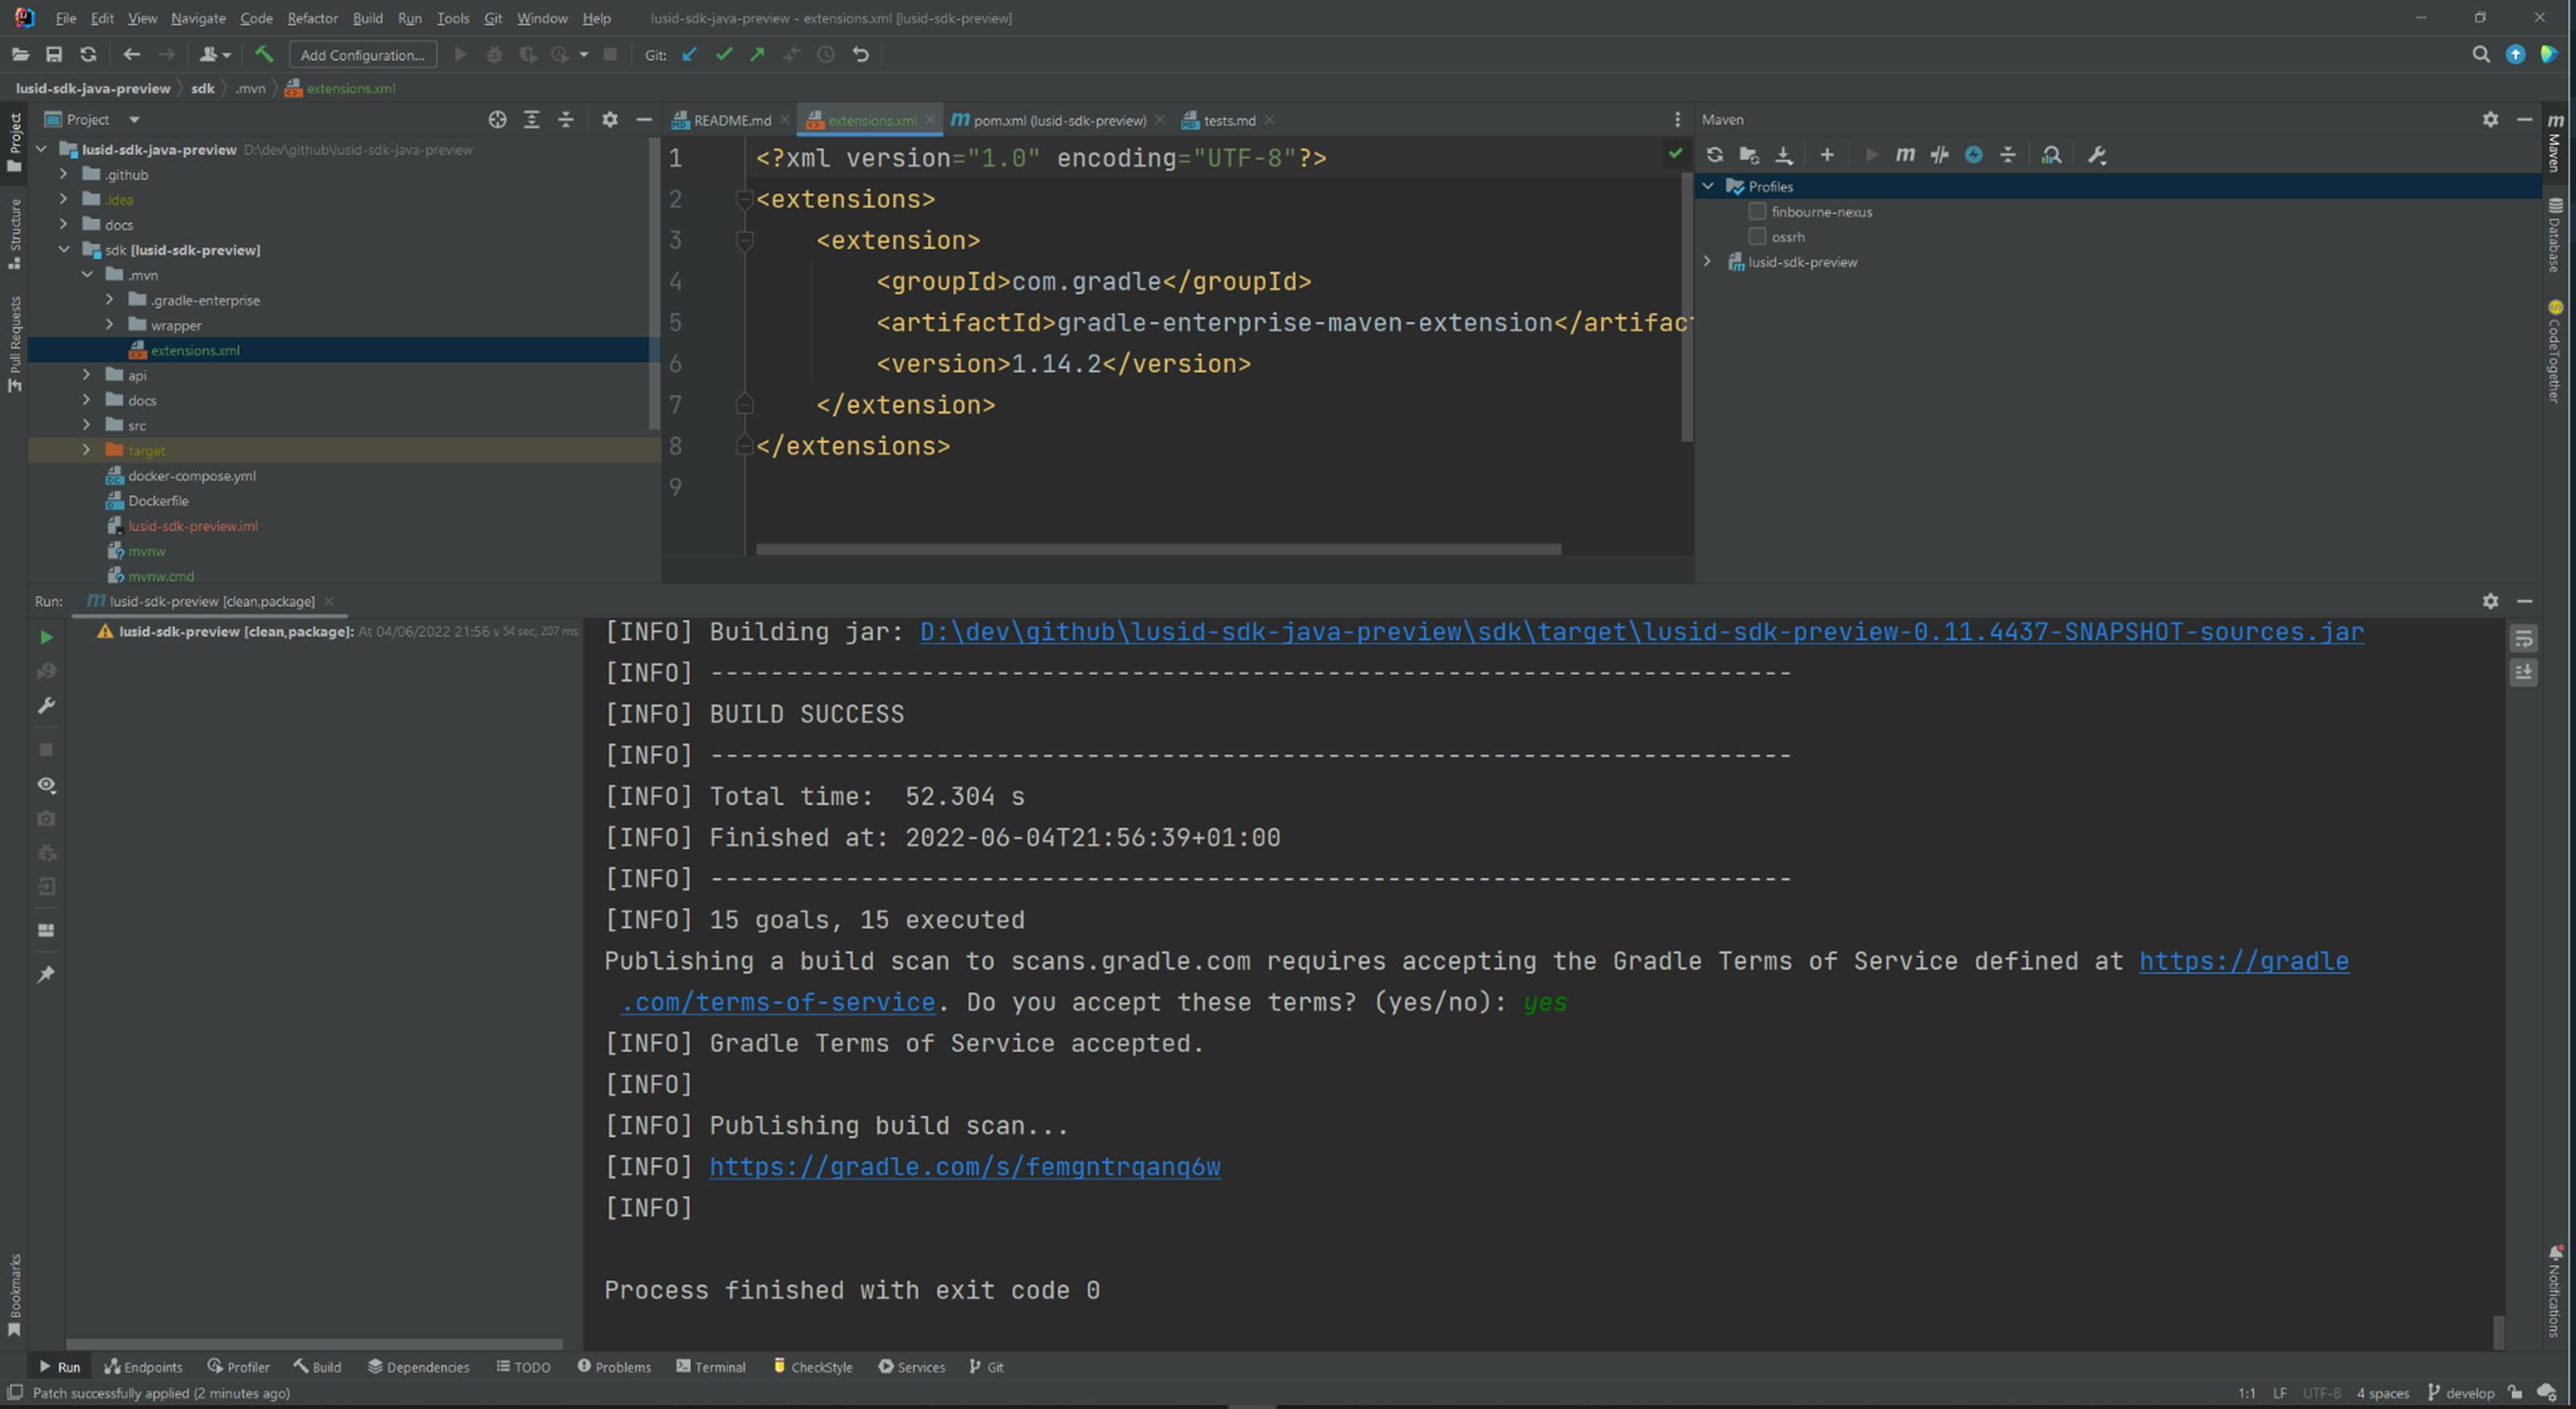Image resolution: width=2576 pixels, height=1409 pixels.
Task: Open the Problems tool window
Action: [614, 1367]
